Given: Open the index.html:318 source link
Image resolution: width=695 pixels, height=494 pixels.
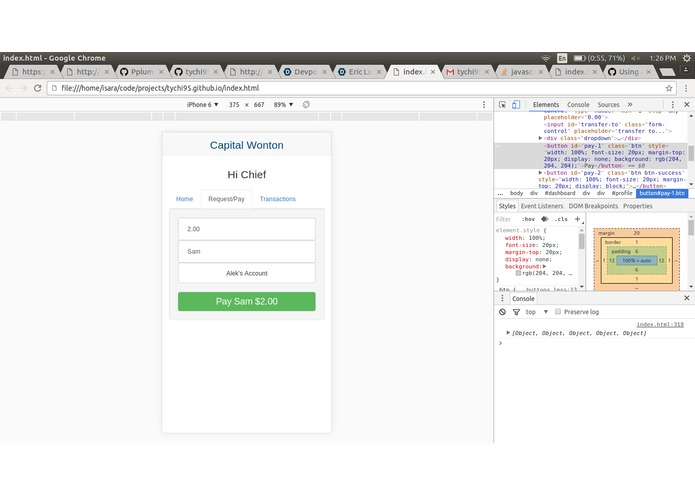Looking at the screenshot, I should [660, 325].
